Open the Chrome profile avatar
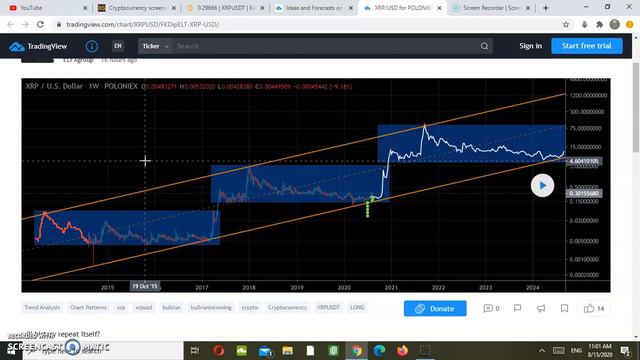The width and height of the screenshot is (640, 360). point(615,24)
